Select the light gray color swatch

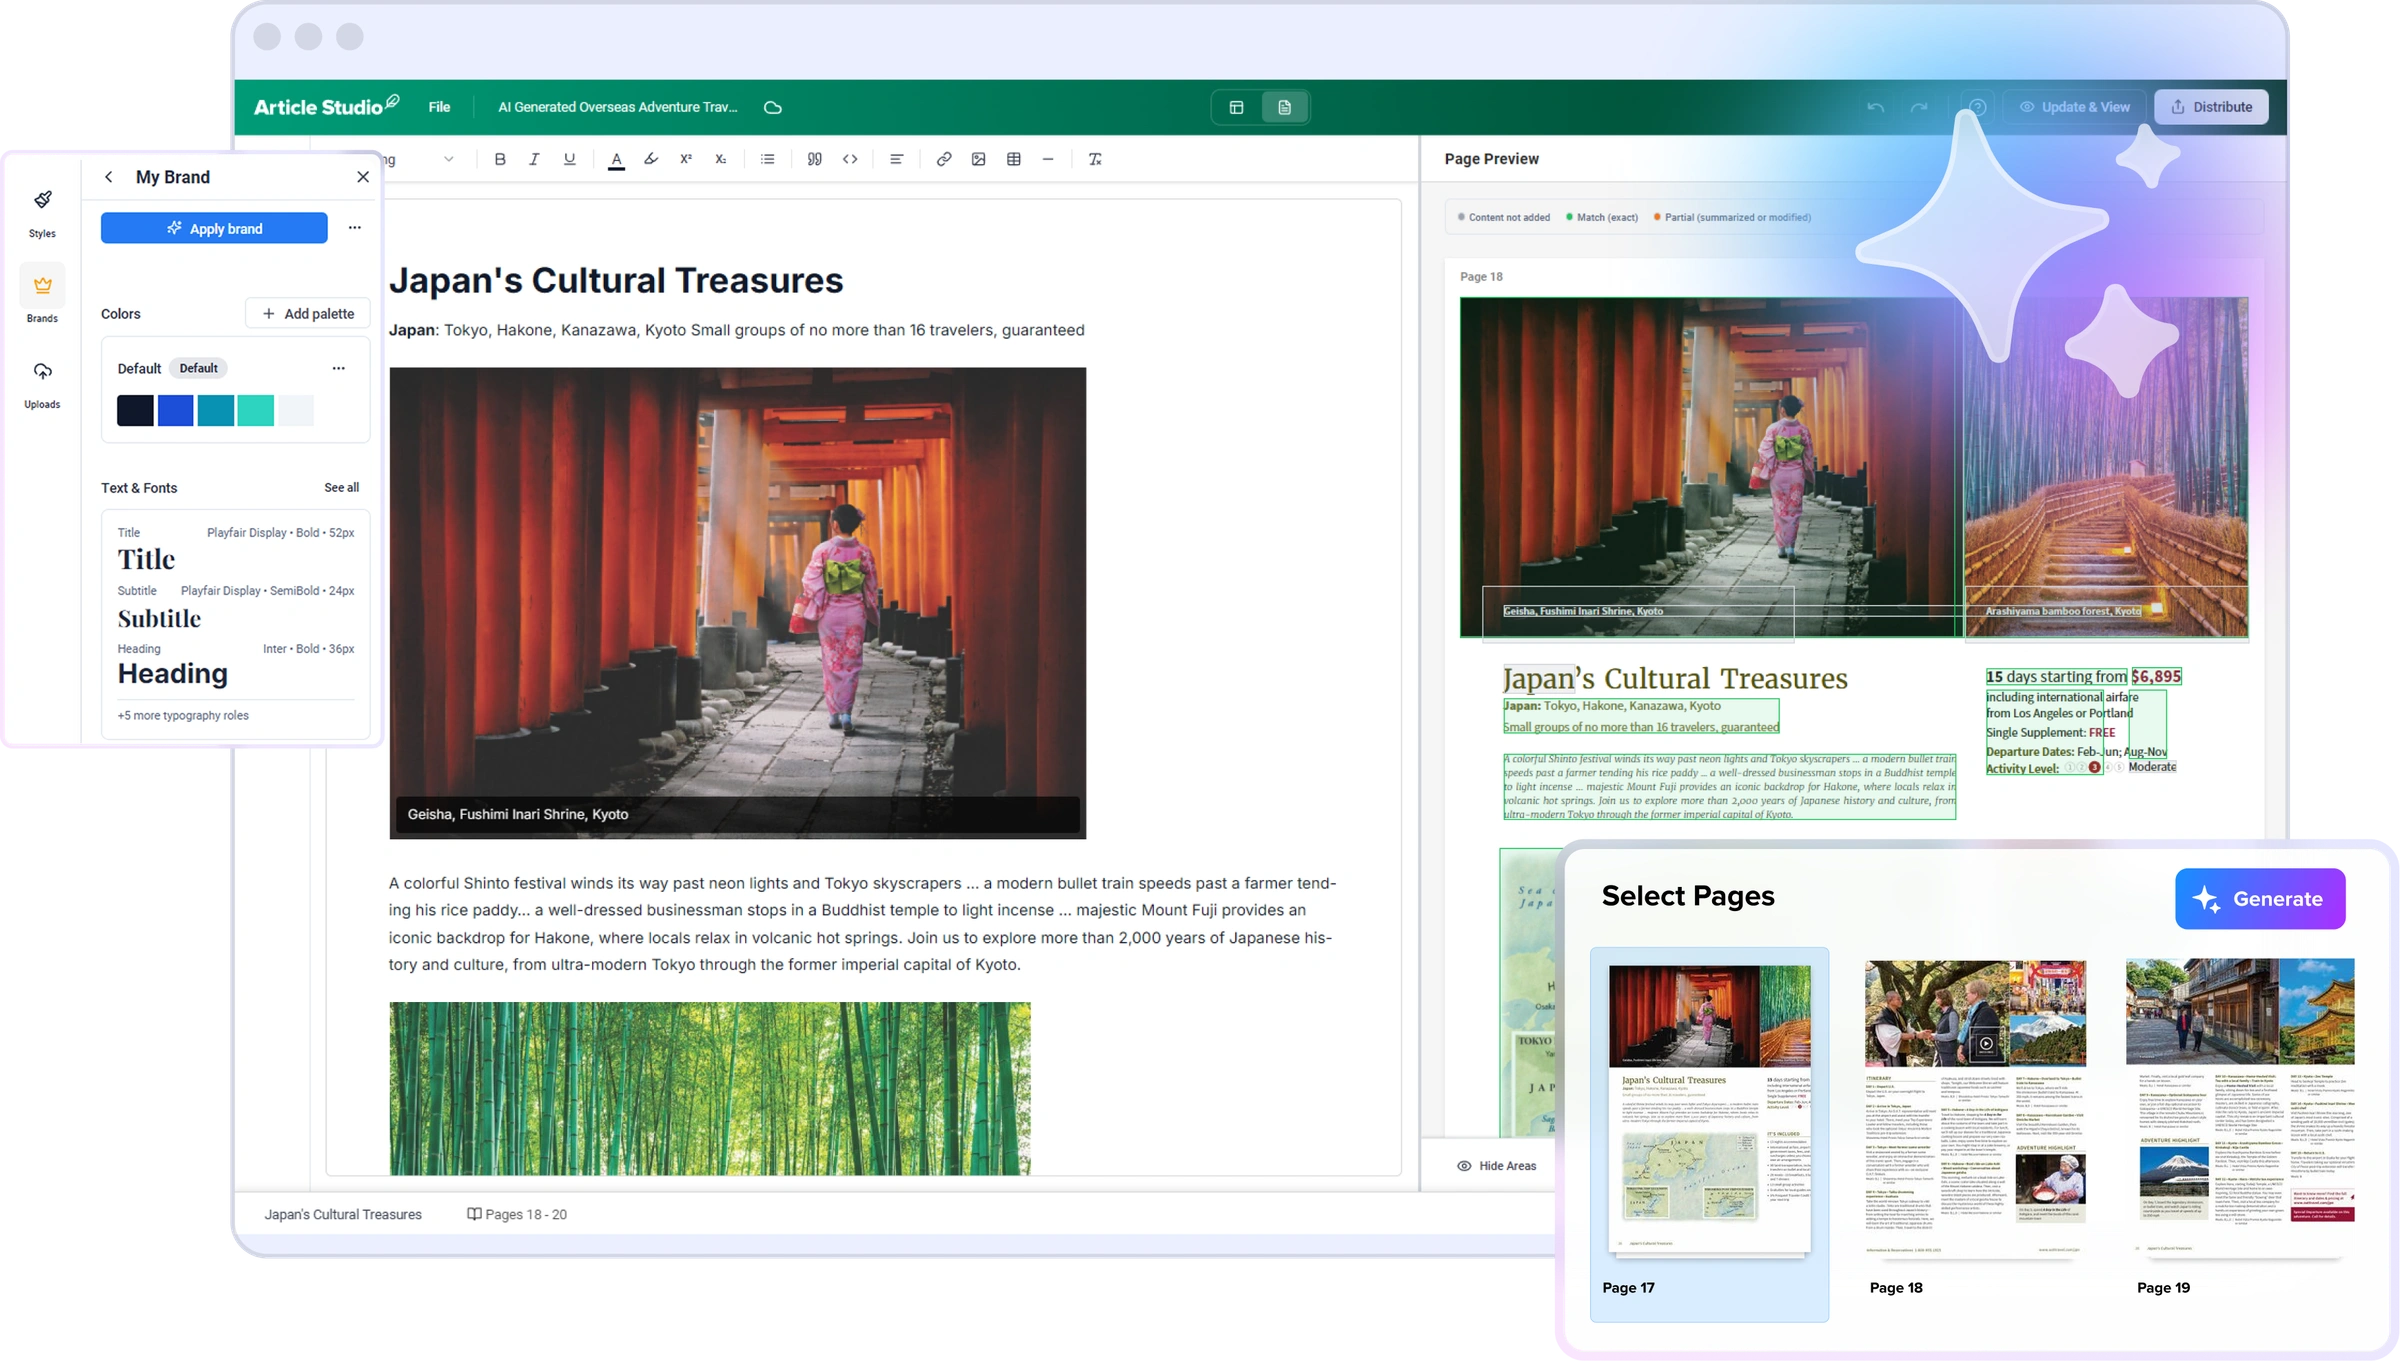(x=295, y=410)
